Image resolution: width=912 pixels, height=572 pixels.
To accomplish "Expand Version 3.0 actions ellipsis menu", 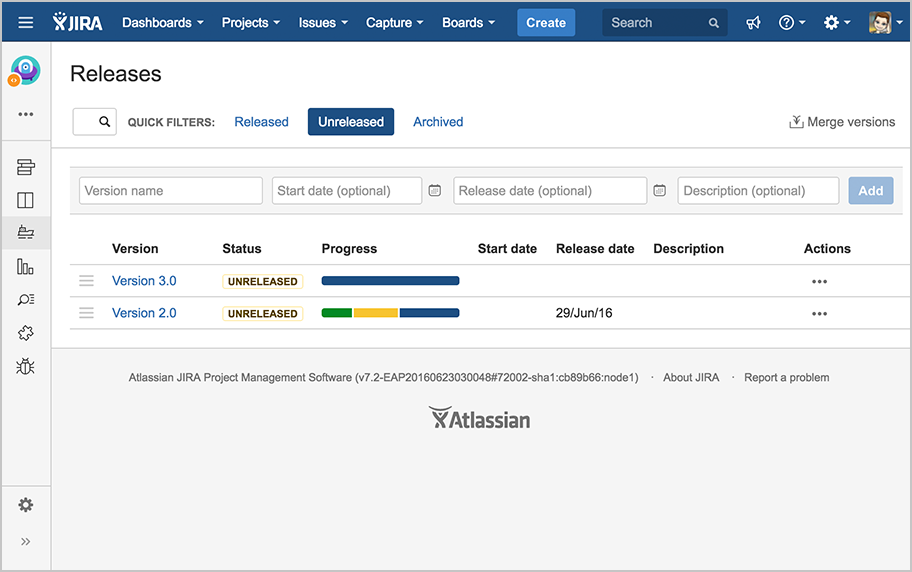I will 819,282.
